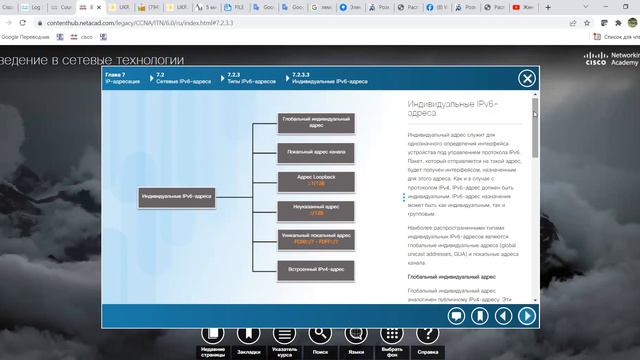Viewport: 640px width, 360px height.
Task: Click the Индивидуальные IPv6-адреса panel heading
Action: point(453,109)
